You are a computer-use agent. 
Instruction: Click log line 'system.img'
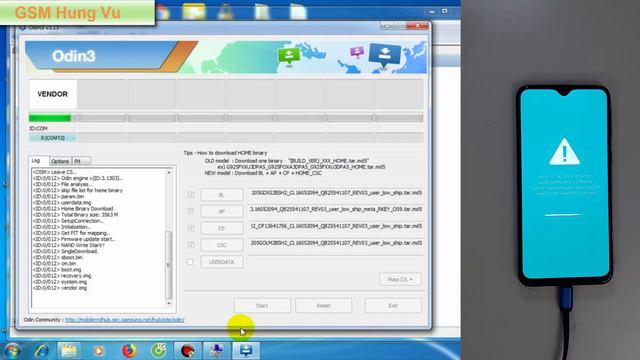60,282
